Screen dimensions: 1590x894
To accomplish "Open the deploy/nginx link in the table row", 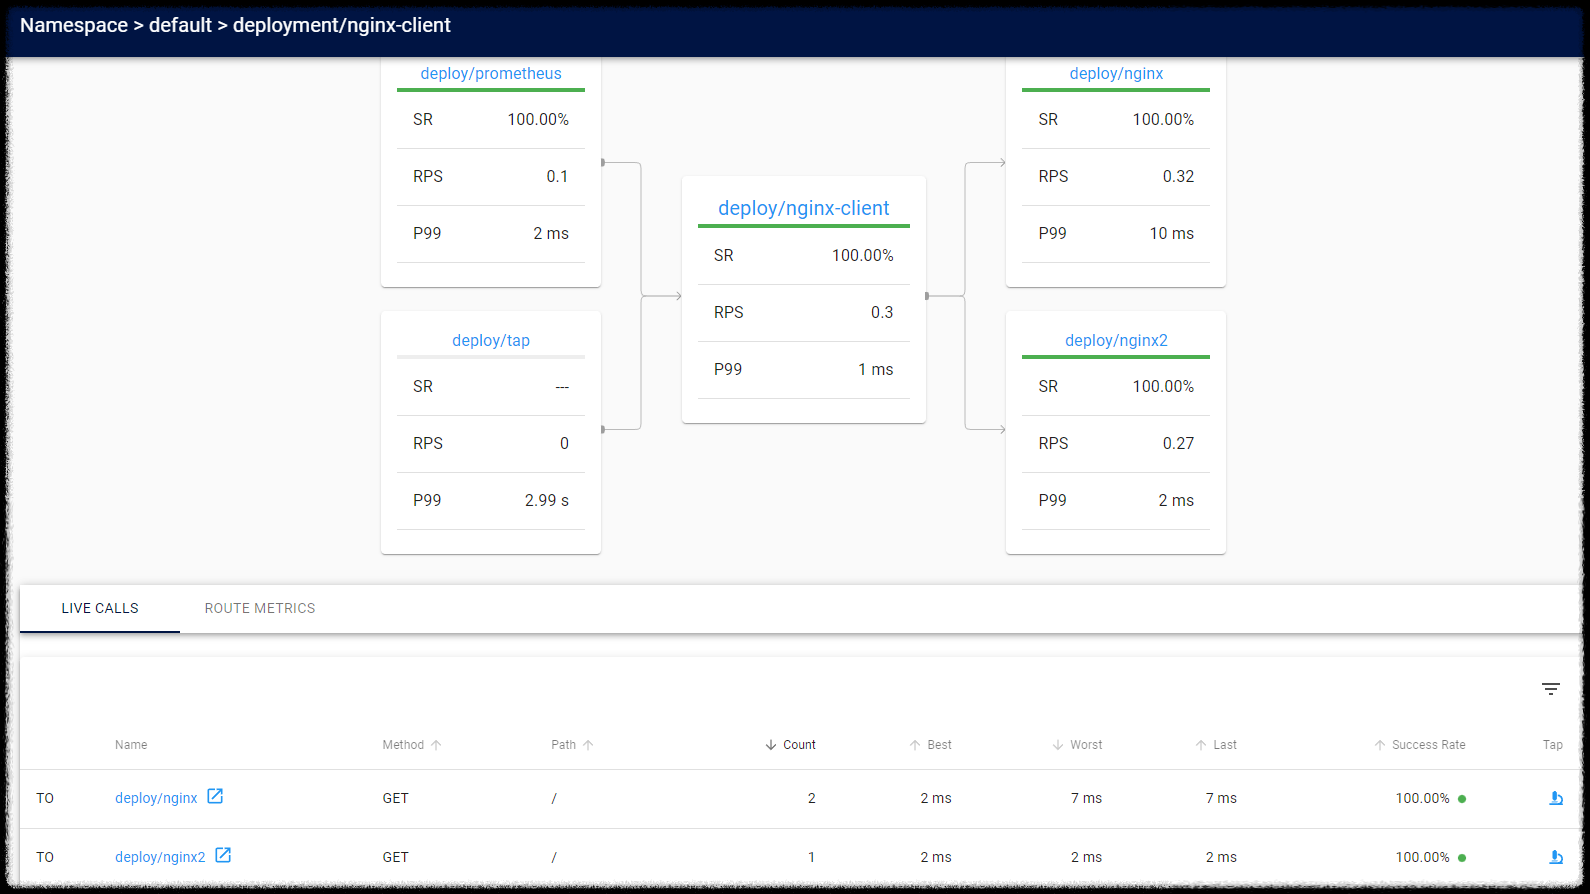I will point(156,798).
